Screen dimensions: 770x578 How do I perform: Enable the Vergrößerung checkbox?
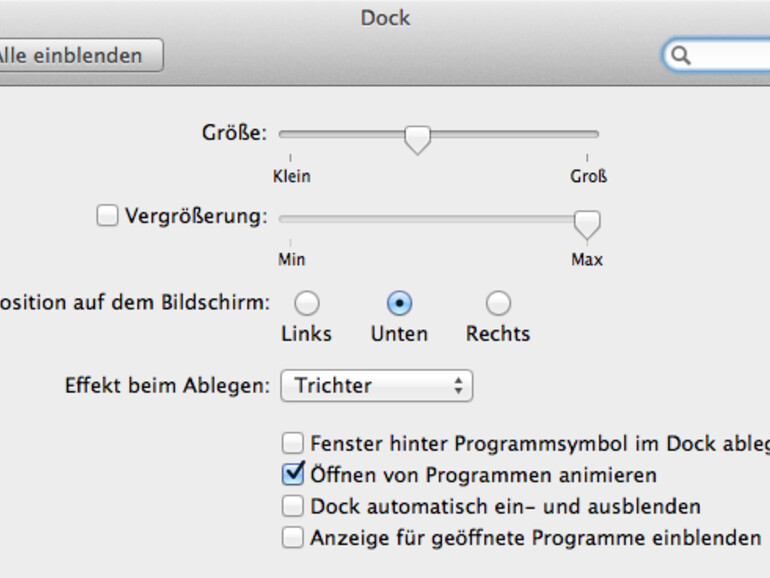pos(107,216)
